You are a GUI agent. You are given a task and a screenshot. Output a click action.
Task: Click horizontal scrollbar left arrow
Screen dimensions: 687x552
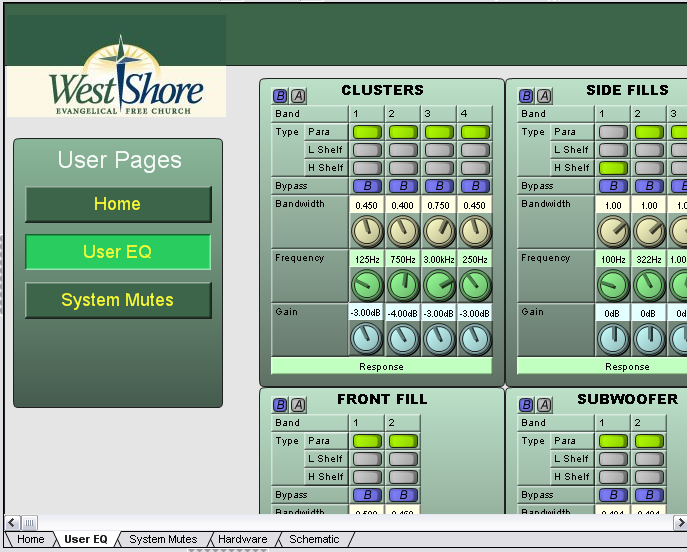click(x=11, y=522)
